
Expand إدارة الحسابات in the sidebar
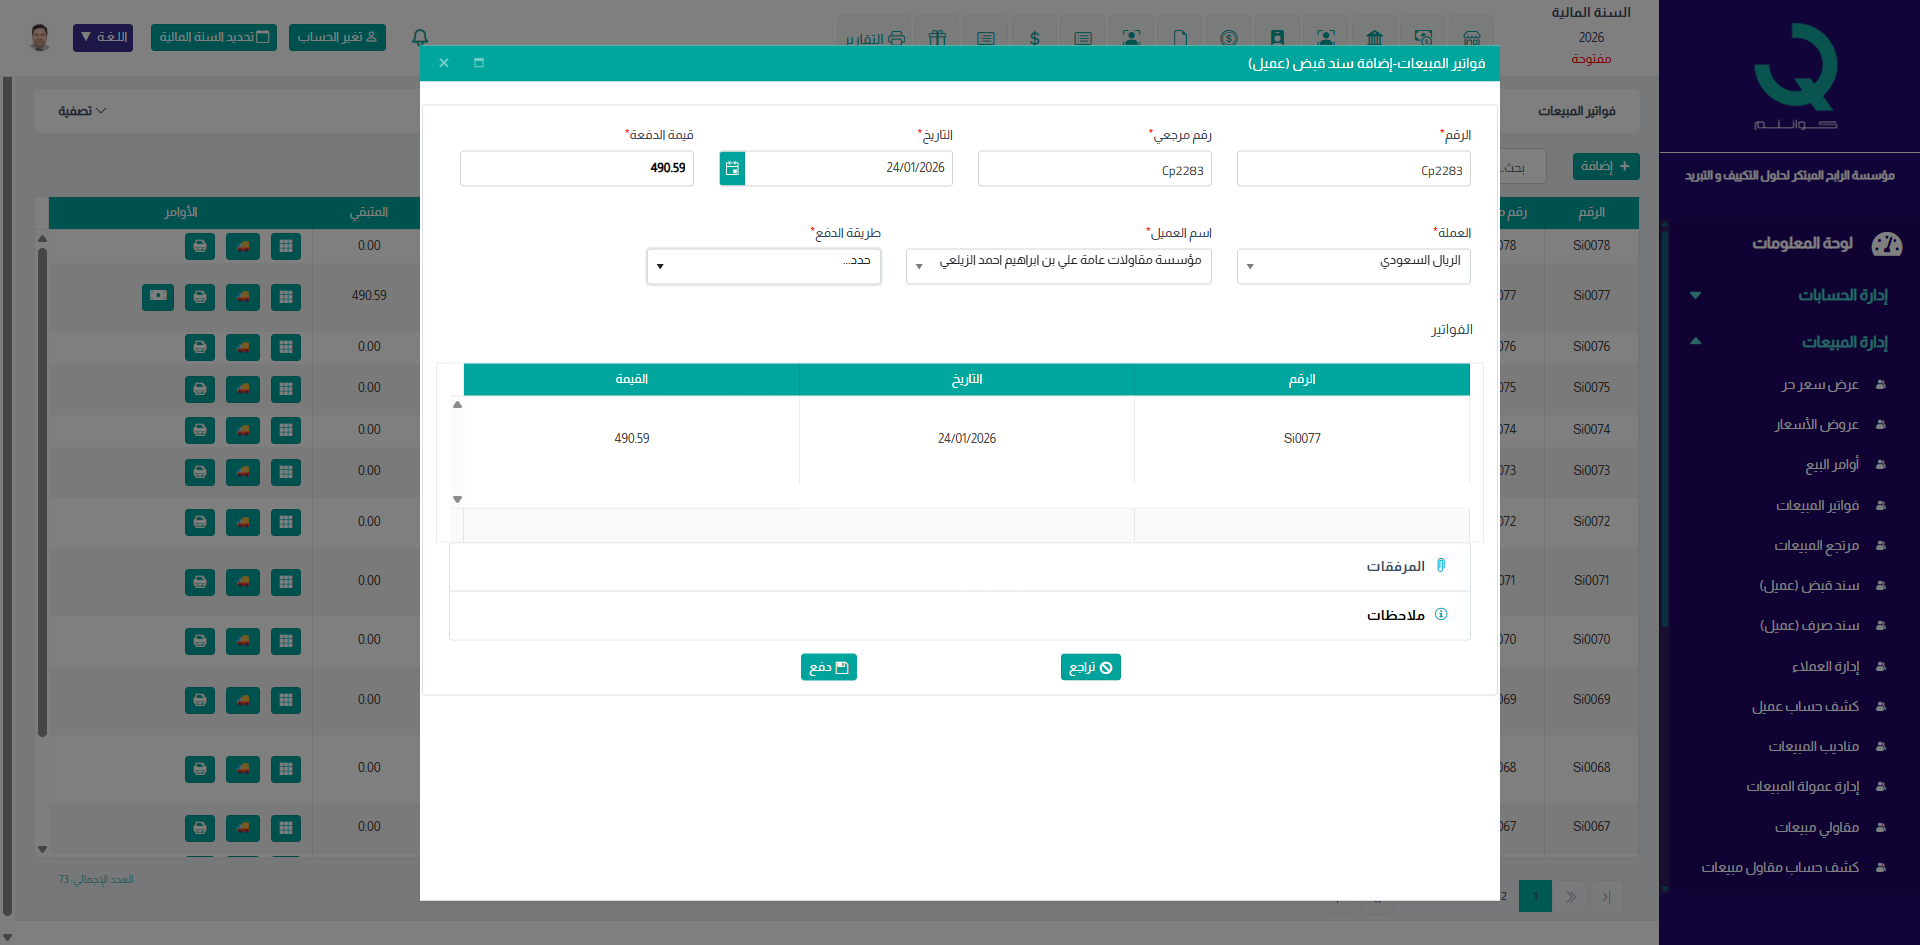[x=1842, y=295]
